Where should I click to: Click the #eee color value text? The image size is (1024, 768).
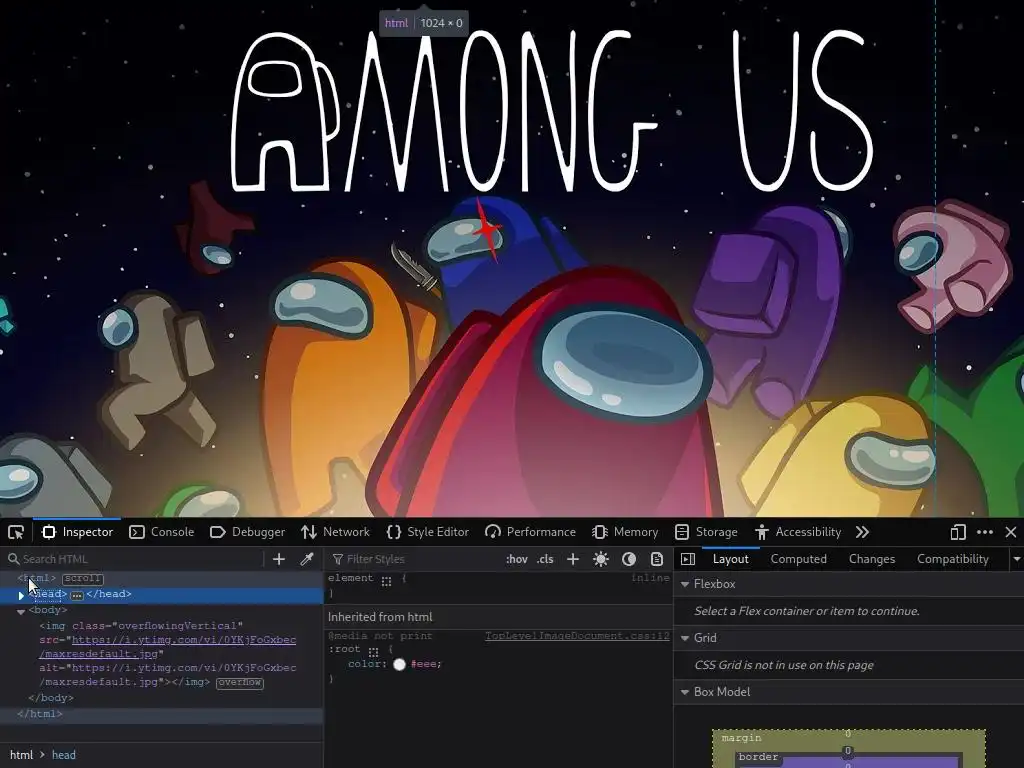pos(425,664)
